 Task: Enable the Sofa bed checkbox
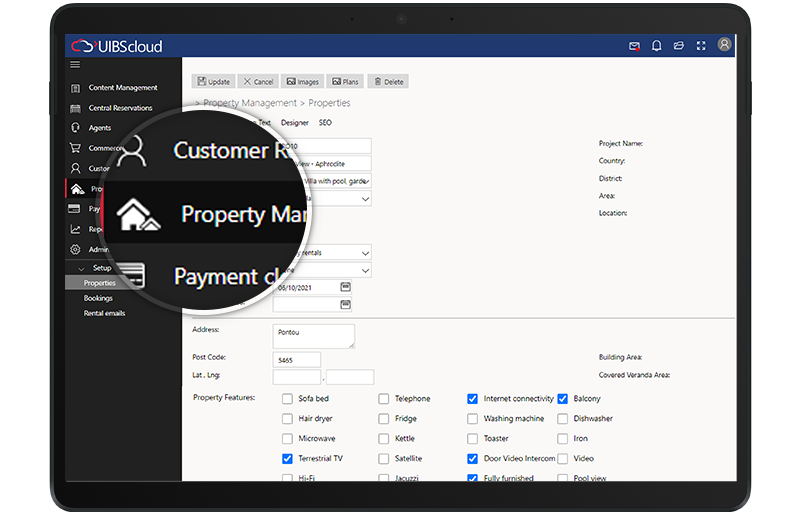(288, 399)
